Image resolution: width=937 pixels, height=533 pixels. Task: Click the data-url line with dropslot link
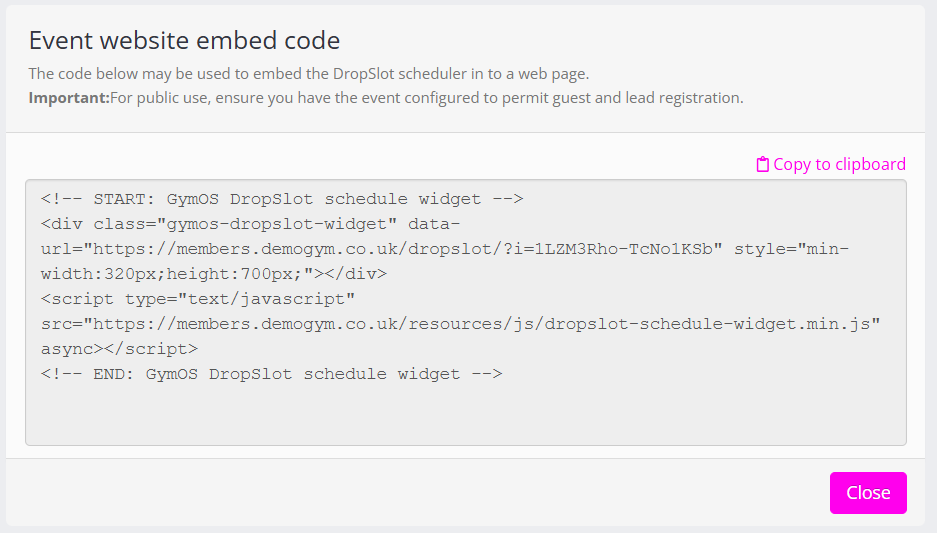(380, 249)
